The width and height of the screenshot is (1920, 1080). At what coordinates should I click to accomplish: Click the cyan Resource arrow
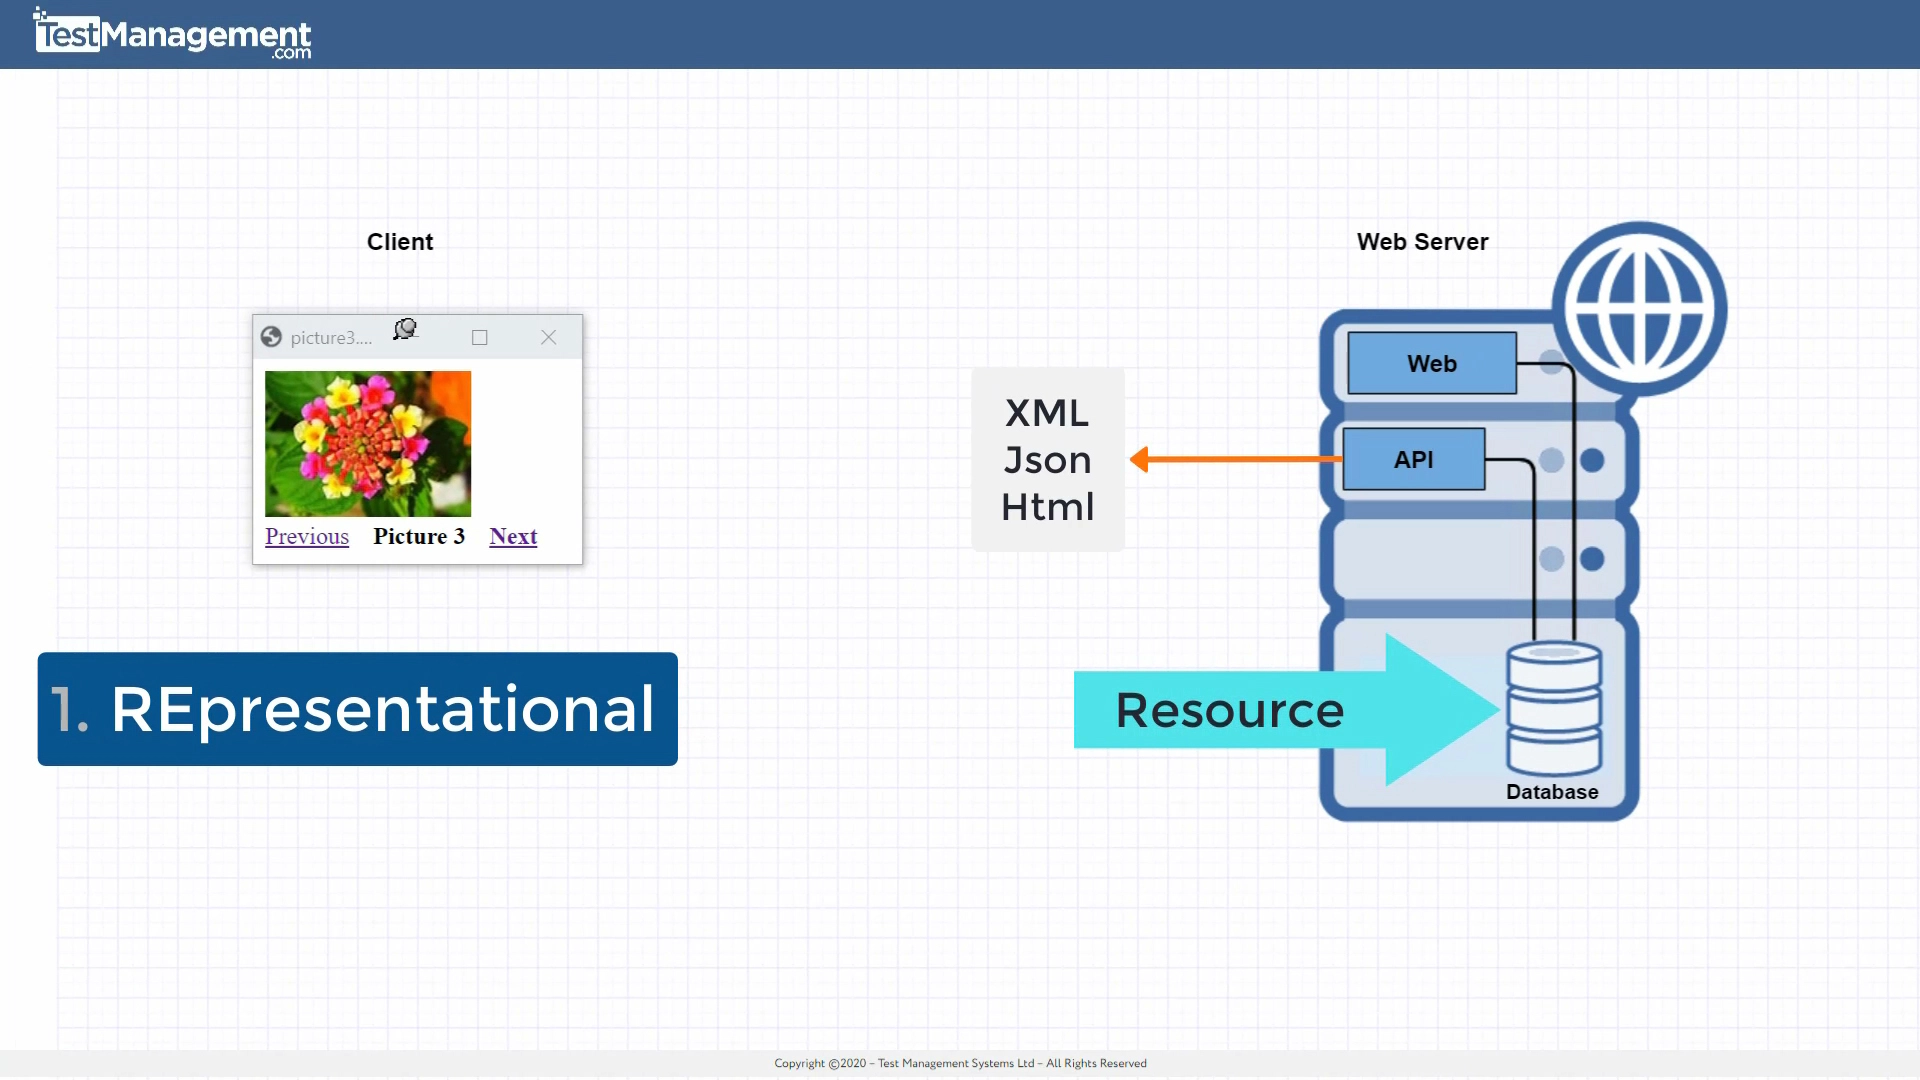[1230, 710]
